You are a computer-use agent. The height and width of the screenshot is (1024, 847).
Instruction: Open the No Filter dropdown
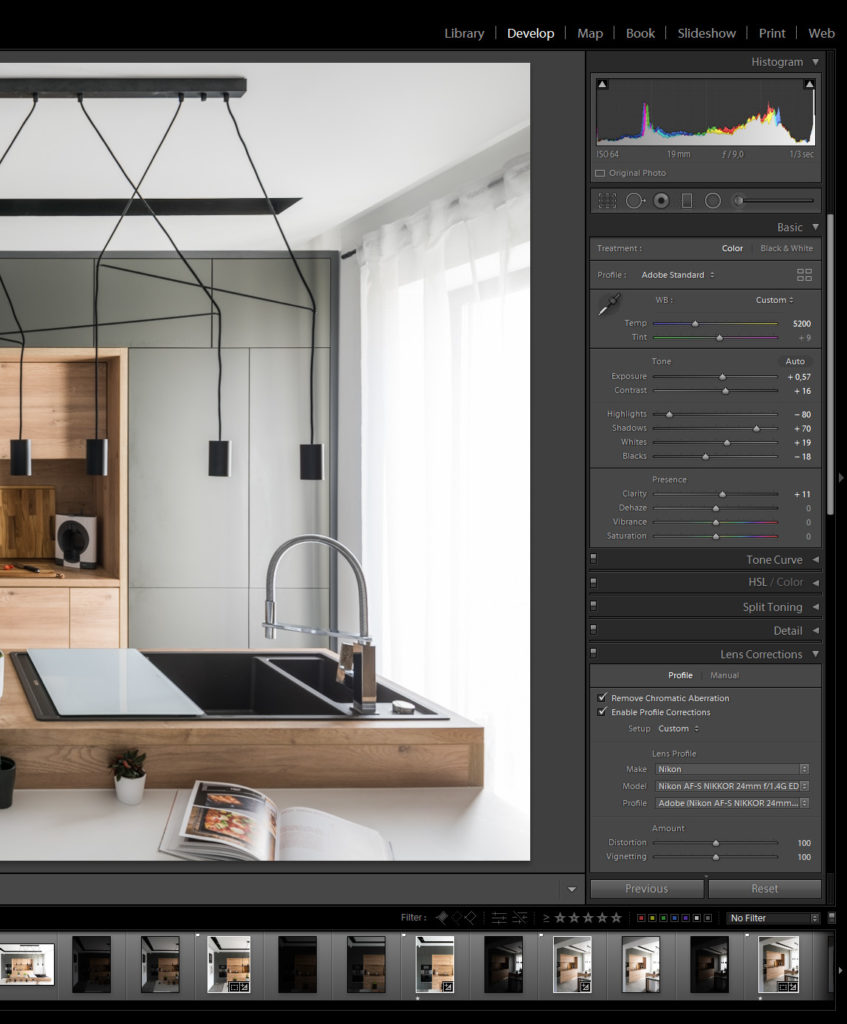(773, 918)
